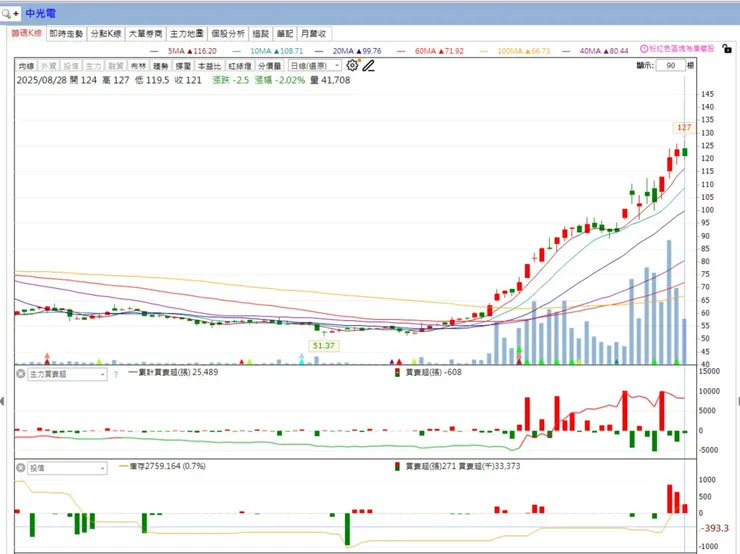Click the 5MA 116.20 legend
This screenshot has width=740, height=554.
coord(192,51)
